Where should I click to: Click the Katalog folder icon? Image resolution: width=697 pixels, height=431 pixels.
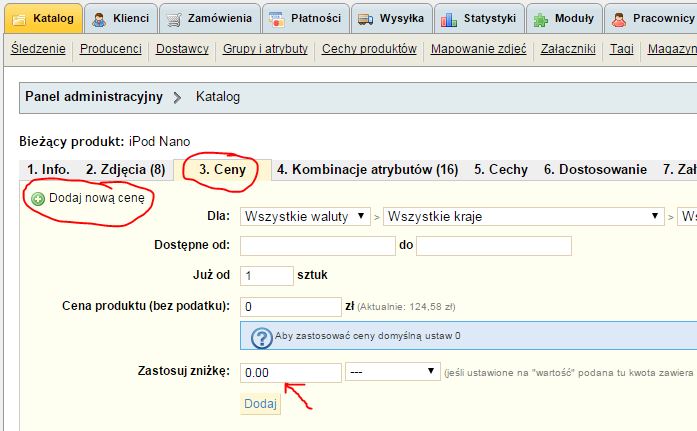(19, 20)
